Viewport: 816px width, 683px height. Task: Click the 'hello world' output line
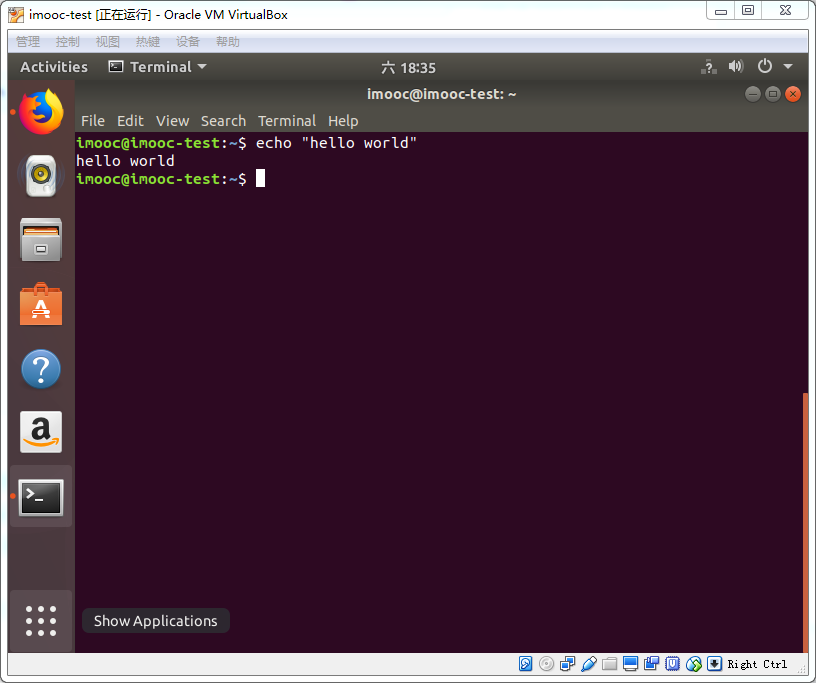click(x=125, y=161)
